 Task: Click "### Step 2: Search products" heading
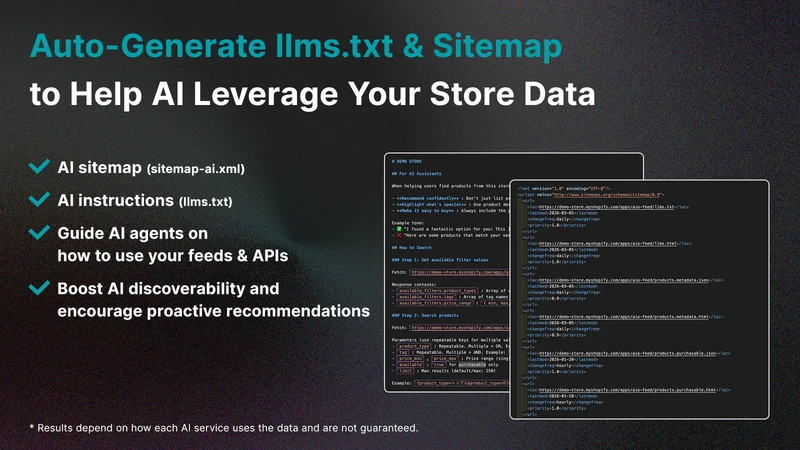pyautogui.click(x=425, y=315)
